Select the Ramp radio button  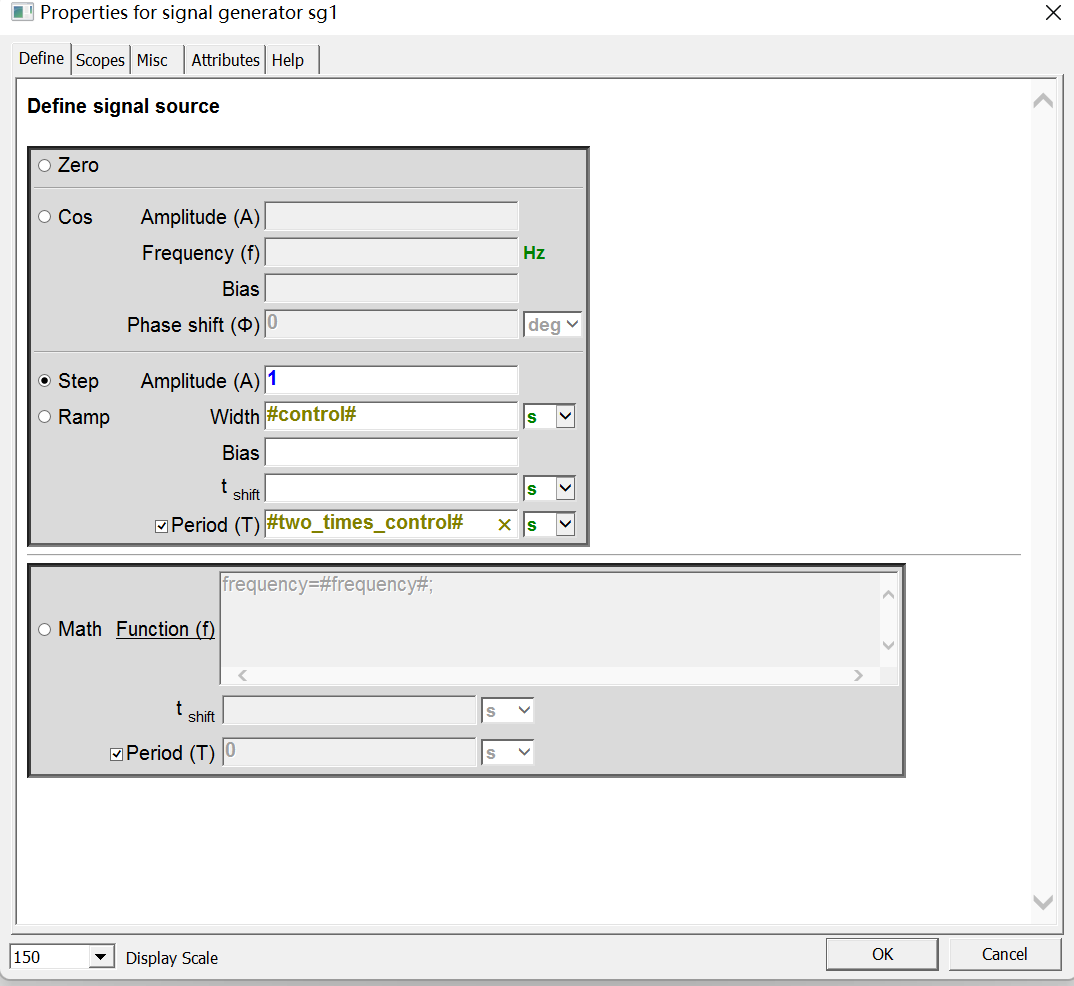tap(44, 417)
